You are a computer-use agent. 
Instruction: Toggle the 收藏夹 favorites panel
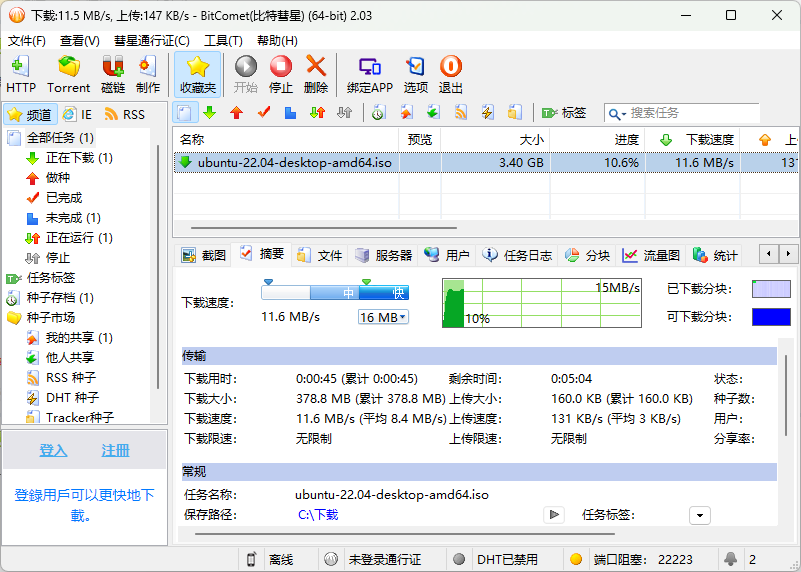pos(198,74)
